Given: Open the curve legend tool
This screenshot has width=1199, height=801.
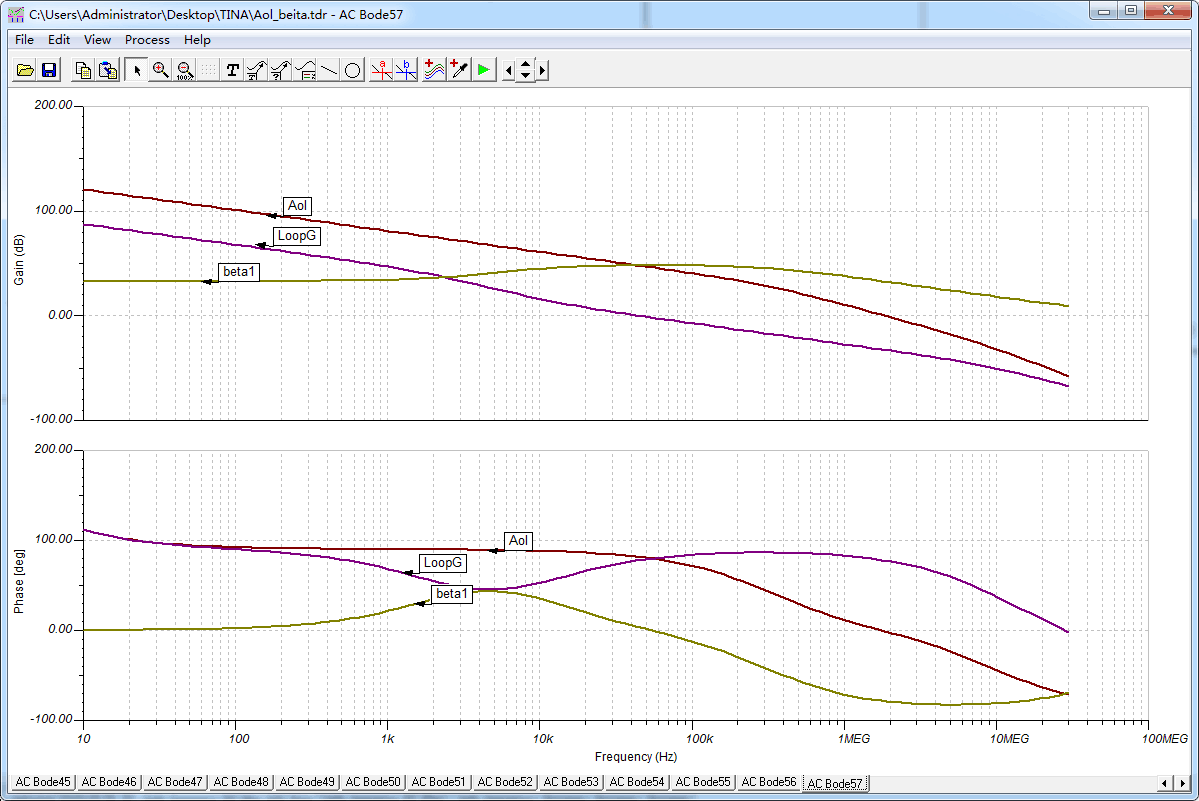Looking at the screenshot, I should [305, 70].
